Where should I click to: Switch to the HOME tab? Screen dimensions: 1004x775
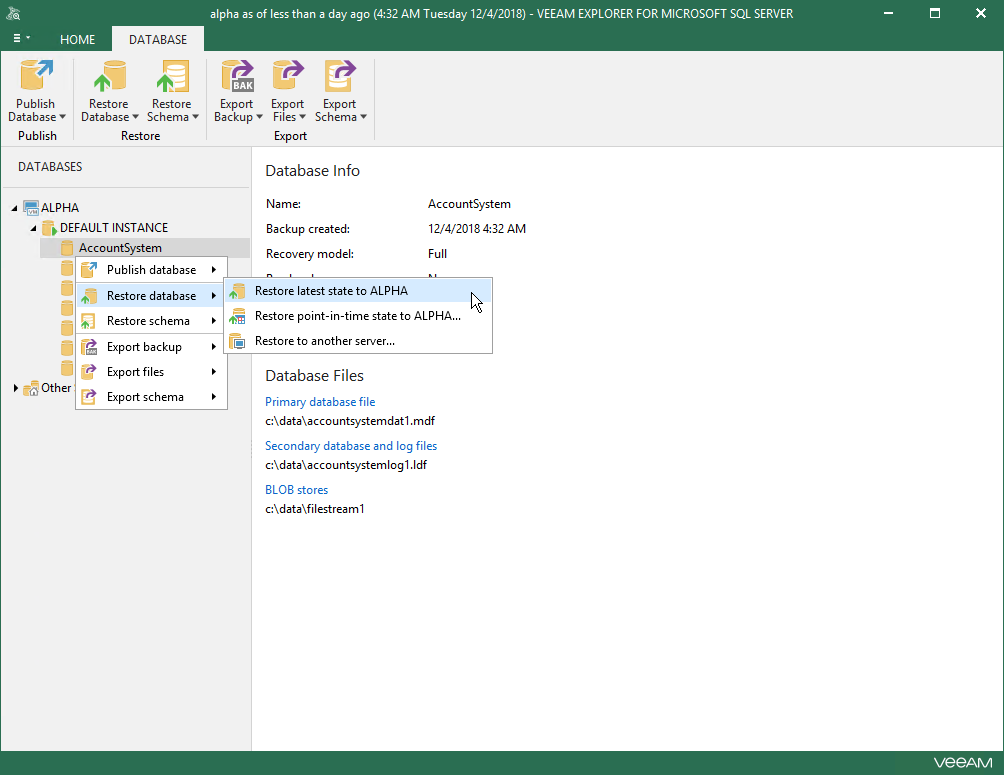point(77,40)
